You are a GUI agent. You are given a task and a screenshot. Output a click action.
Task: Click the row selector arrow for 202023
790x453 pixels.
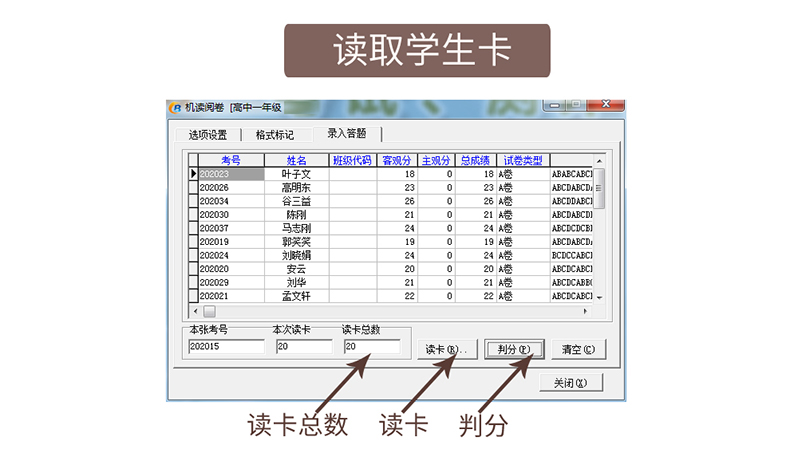click(193, 174)
